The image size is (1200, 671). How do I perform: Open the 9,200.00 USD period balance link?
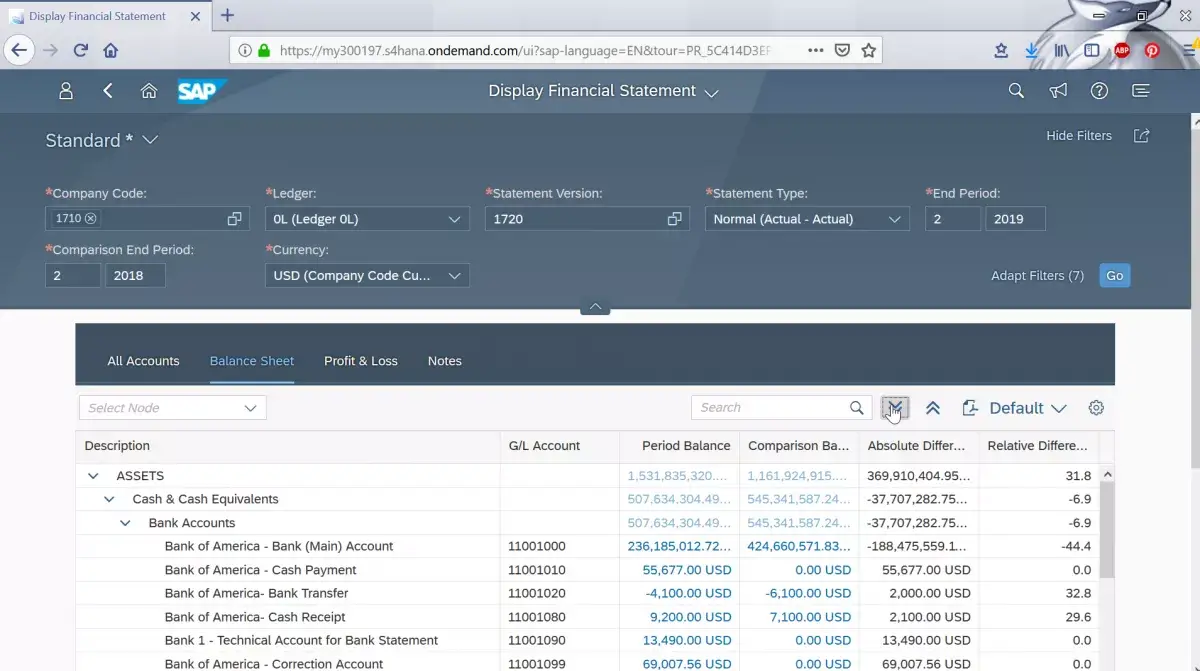tap(691, 617)
